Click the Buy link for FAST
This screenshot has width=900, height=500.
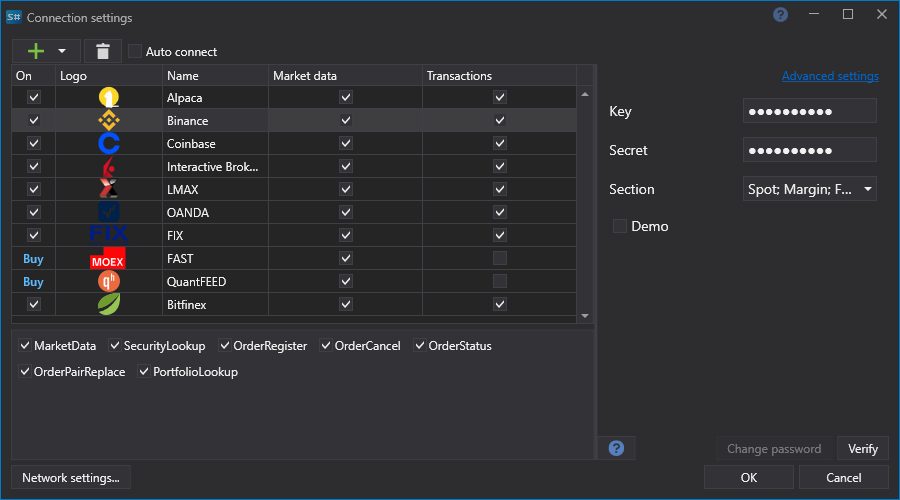pyautogui.click(x=33, y=259)
